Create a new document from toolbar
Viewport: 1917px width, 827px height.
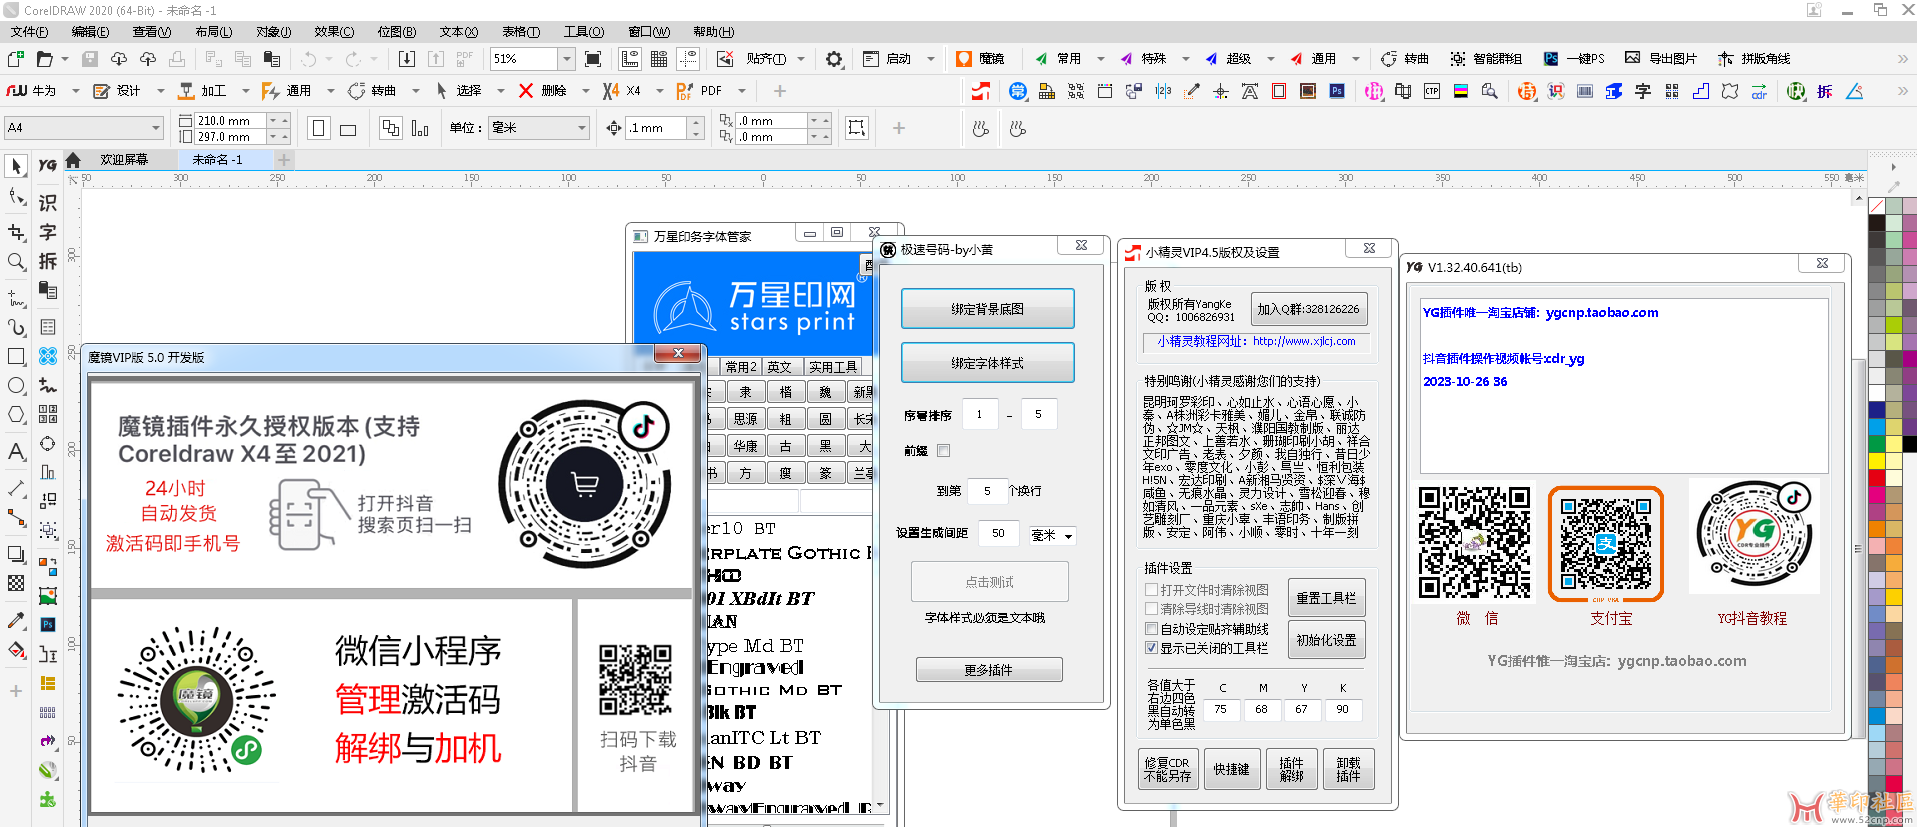pos(16,59)
